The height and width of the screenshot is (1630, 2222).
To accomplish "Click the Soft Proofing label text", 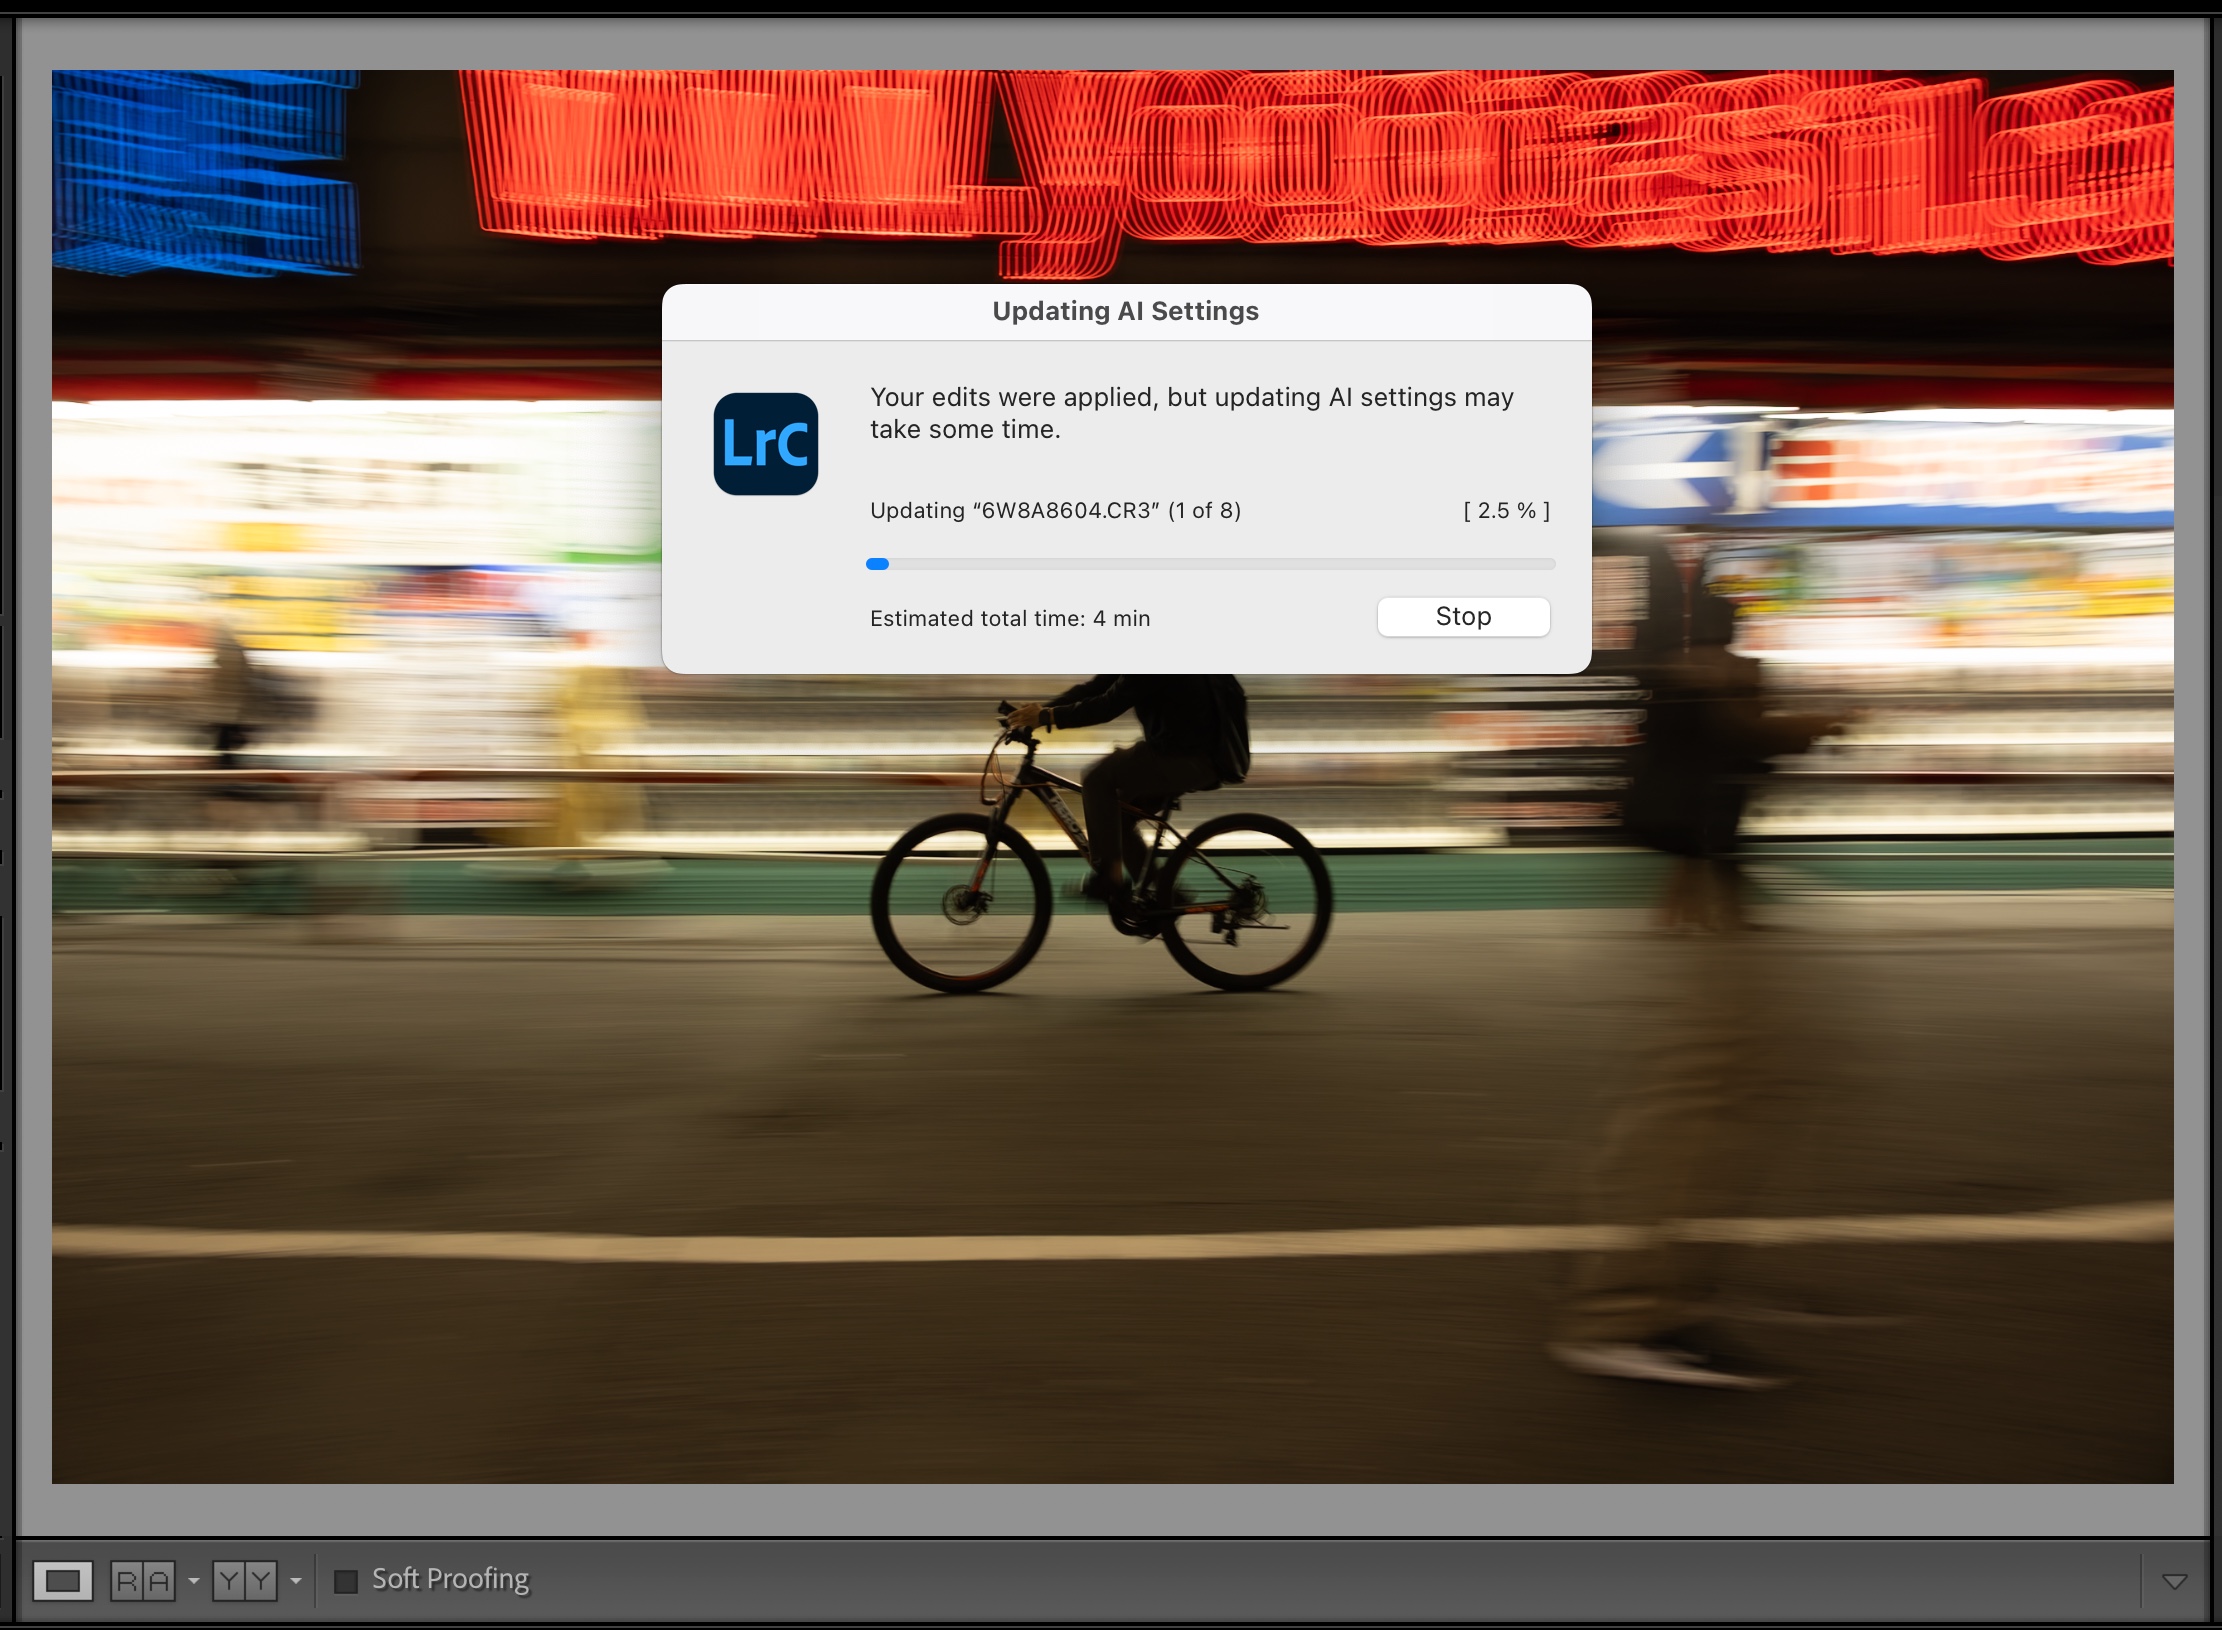I will click(x=450, y=1579).
